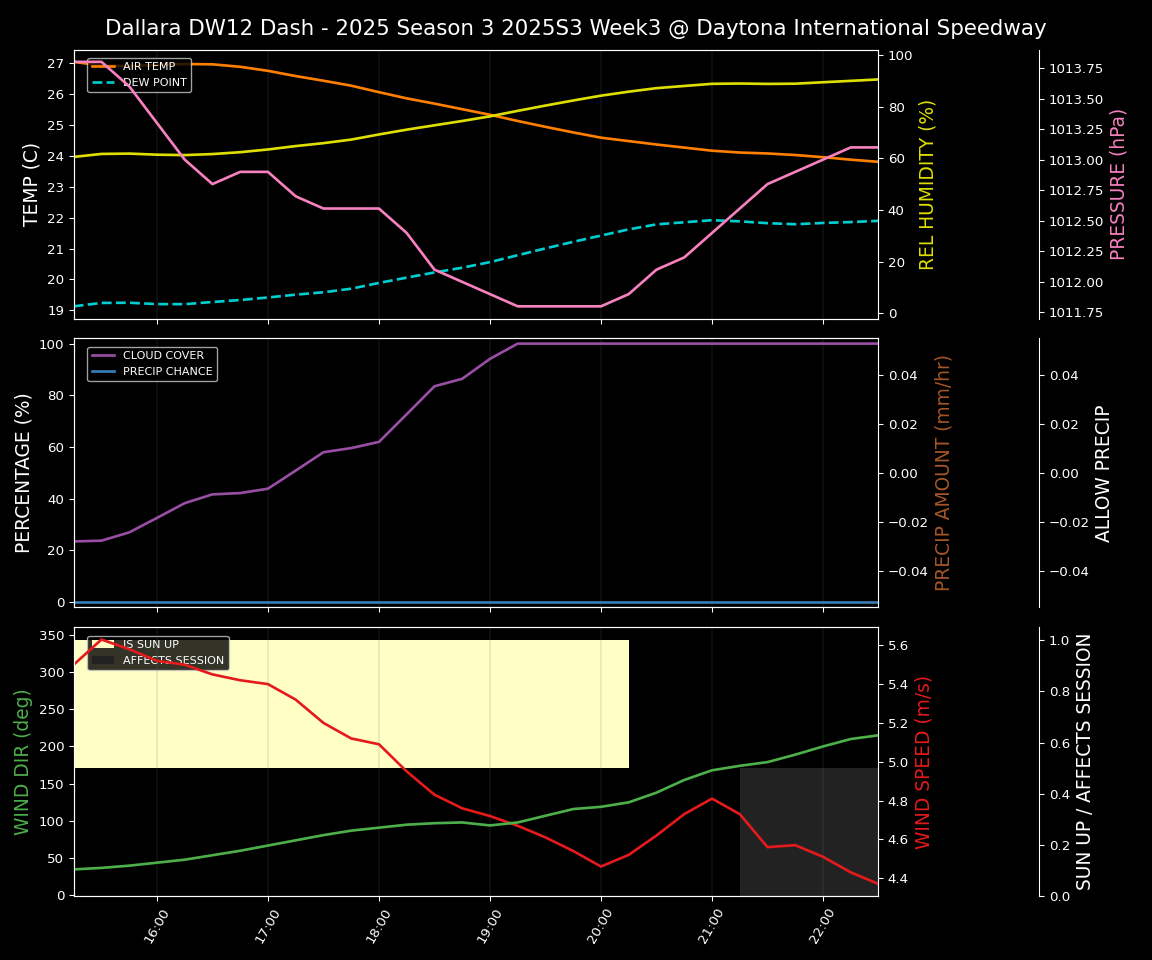Click the WIND SPEED (m/s) axis label
Screen dimensions: 1152x960
tap(923, 762)
